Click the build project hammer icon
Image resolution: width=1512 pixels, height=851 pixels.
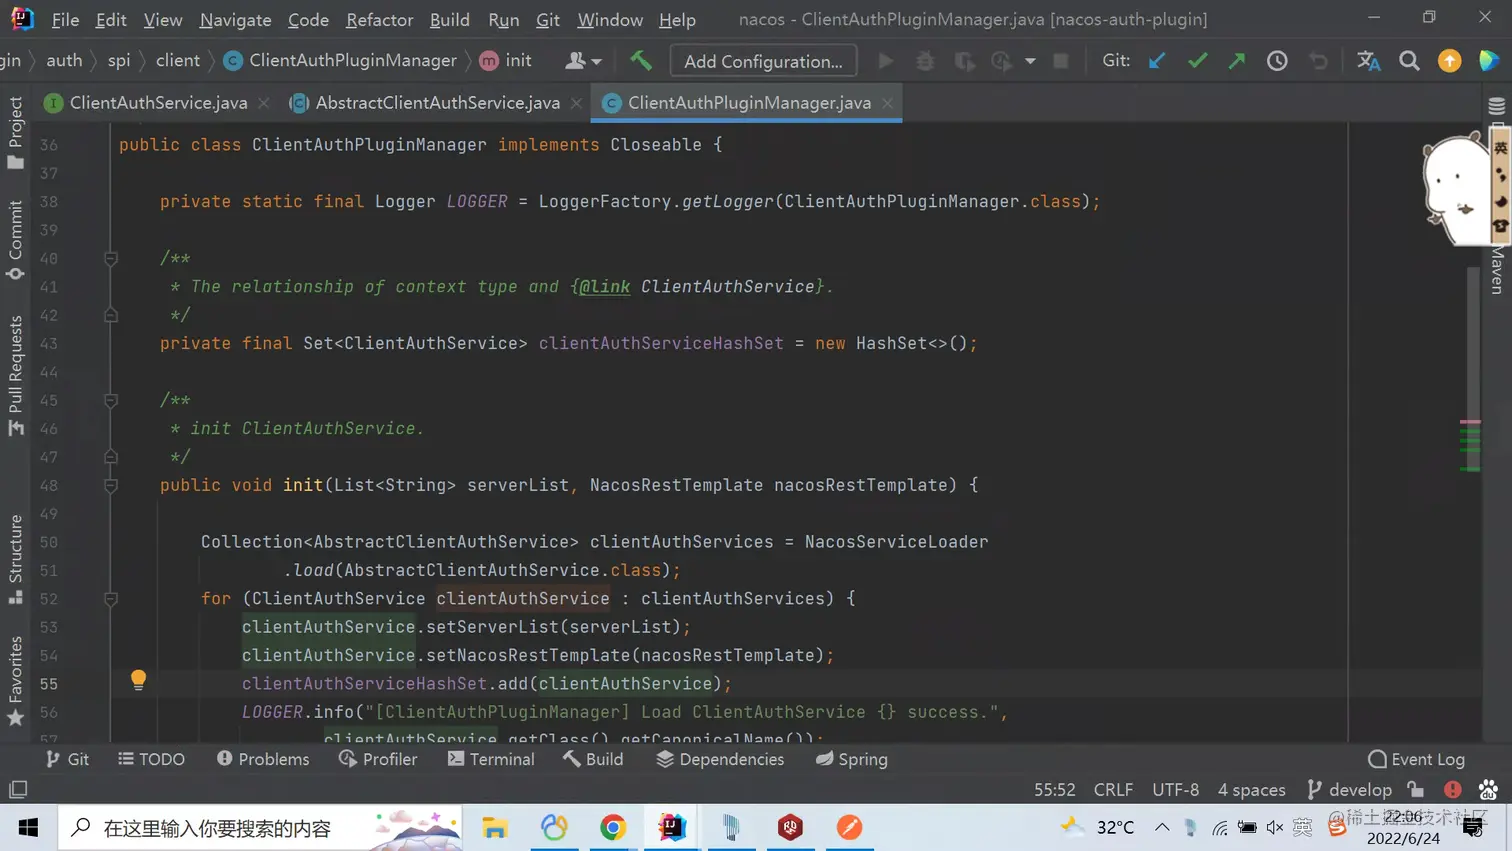[x=640, y=60]
